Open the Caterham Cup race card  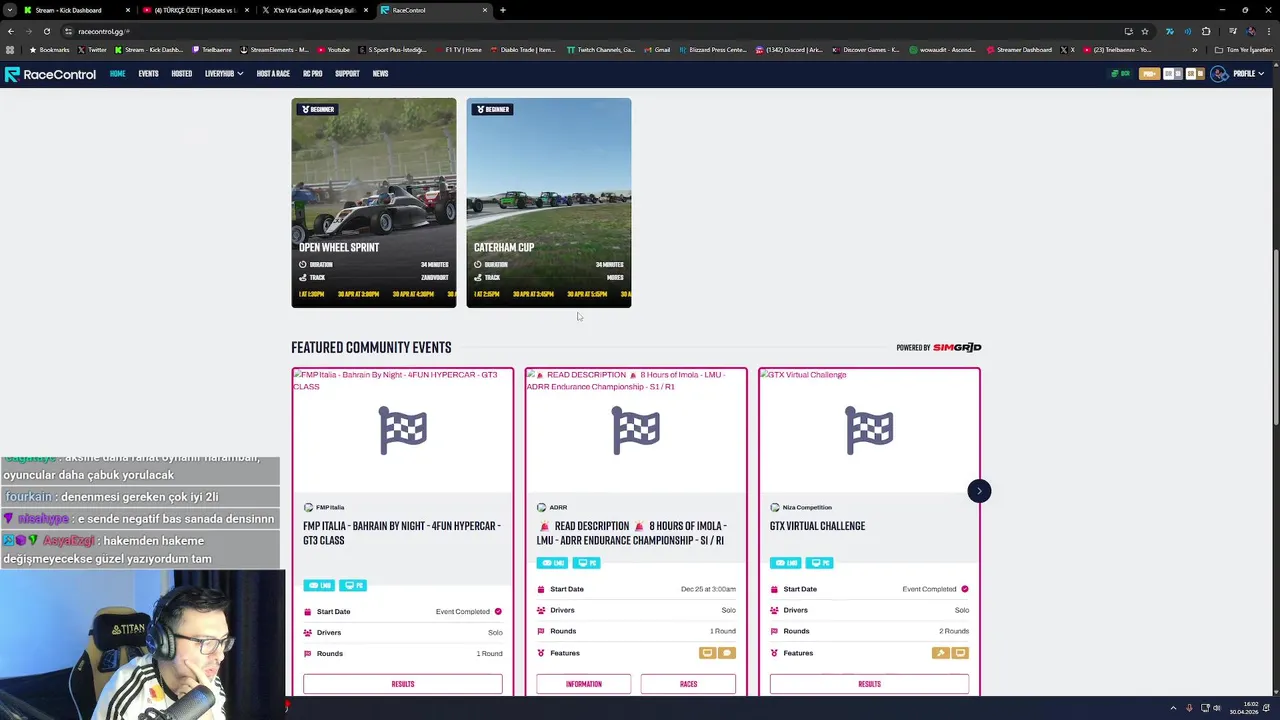549,202
